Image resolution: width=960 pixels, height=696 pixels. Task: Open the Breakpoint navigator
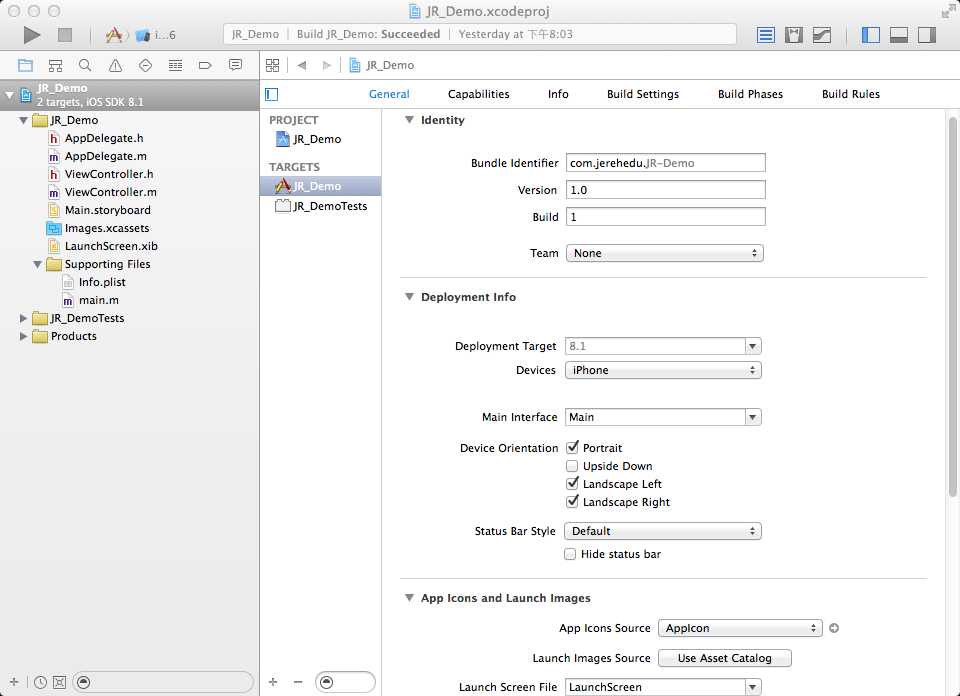[205, 65]
